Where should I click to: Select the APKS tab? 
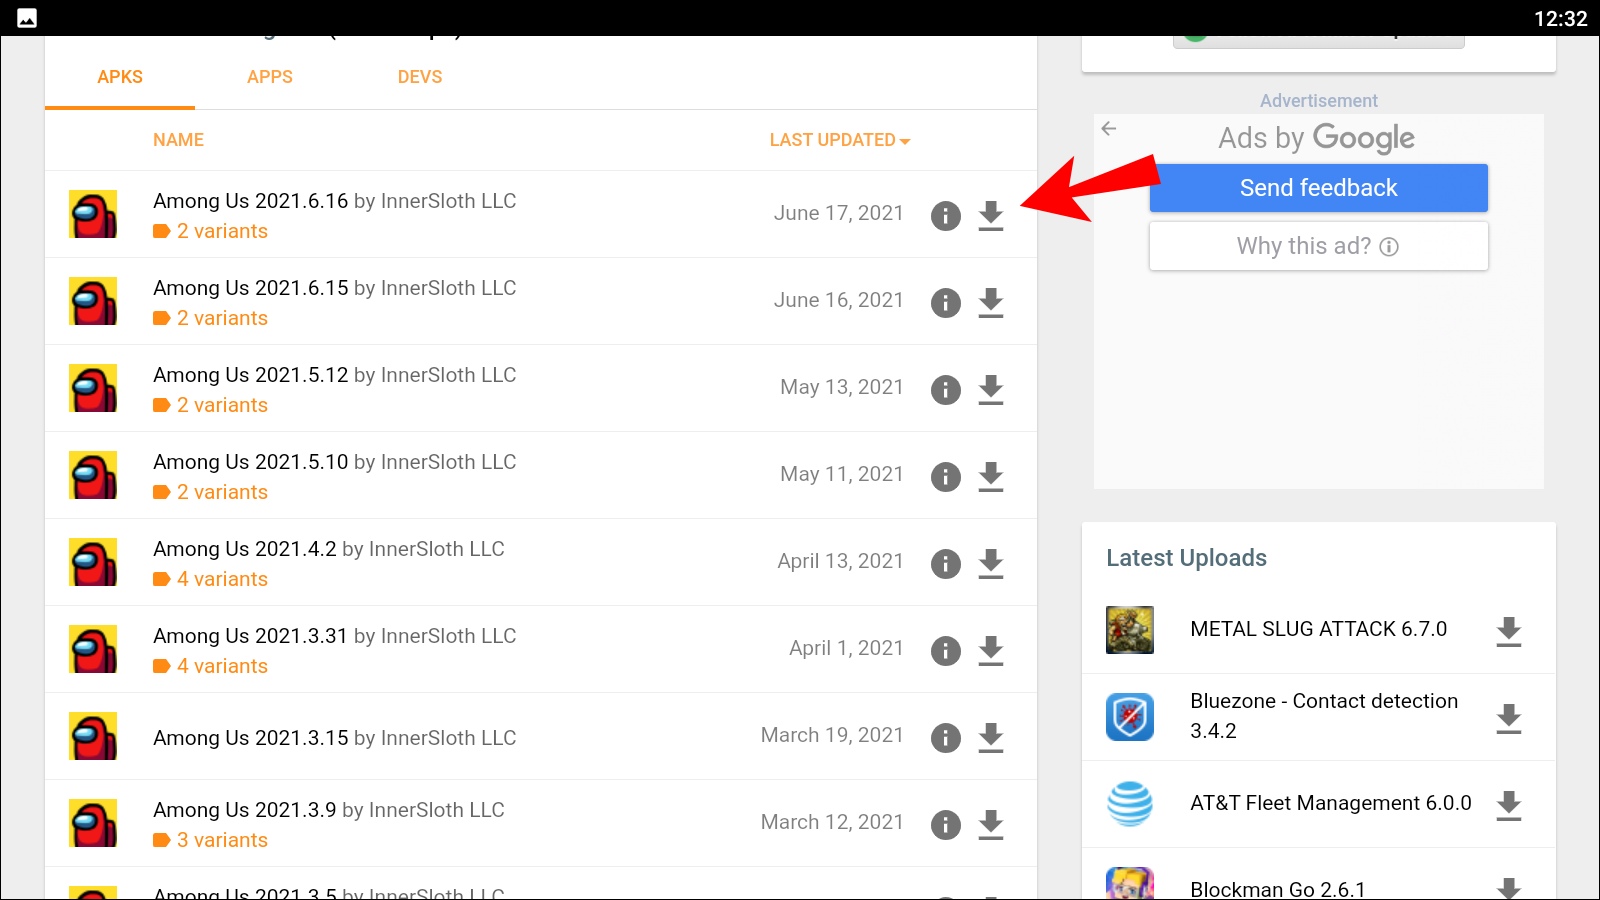point(120,77)
